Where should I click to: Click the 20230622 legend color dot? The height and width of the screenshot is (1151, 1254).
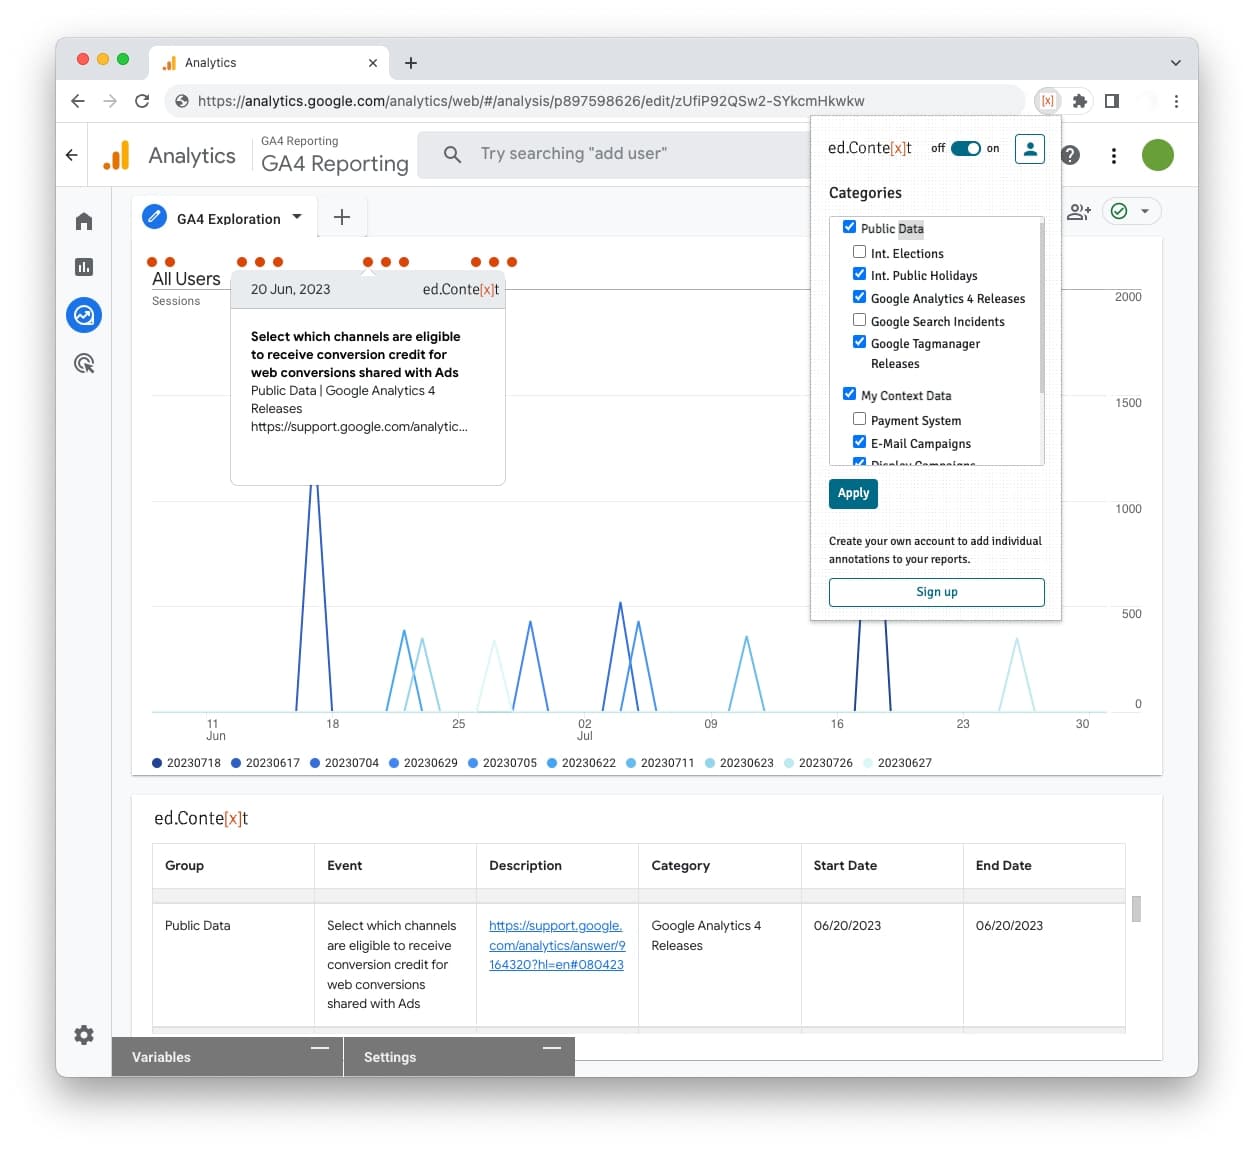click(552, 763)
